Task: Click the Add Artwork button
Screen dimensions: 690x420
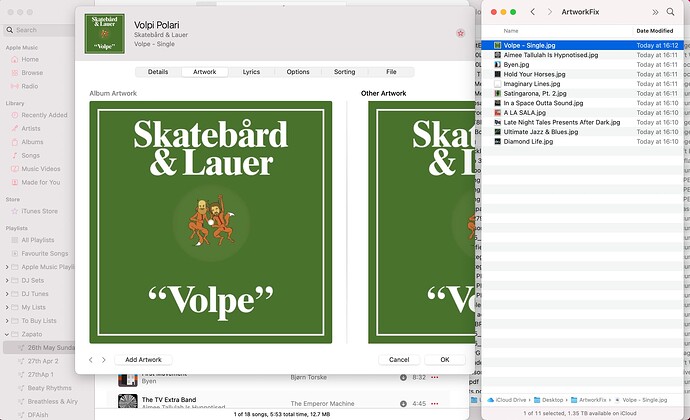Action: (x=143, y=360)
